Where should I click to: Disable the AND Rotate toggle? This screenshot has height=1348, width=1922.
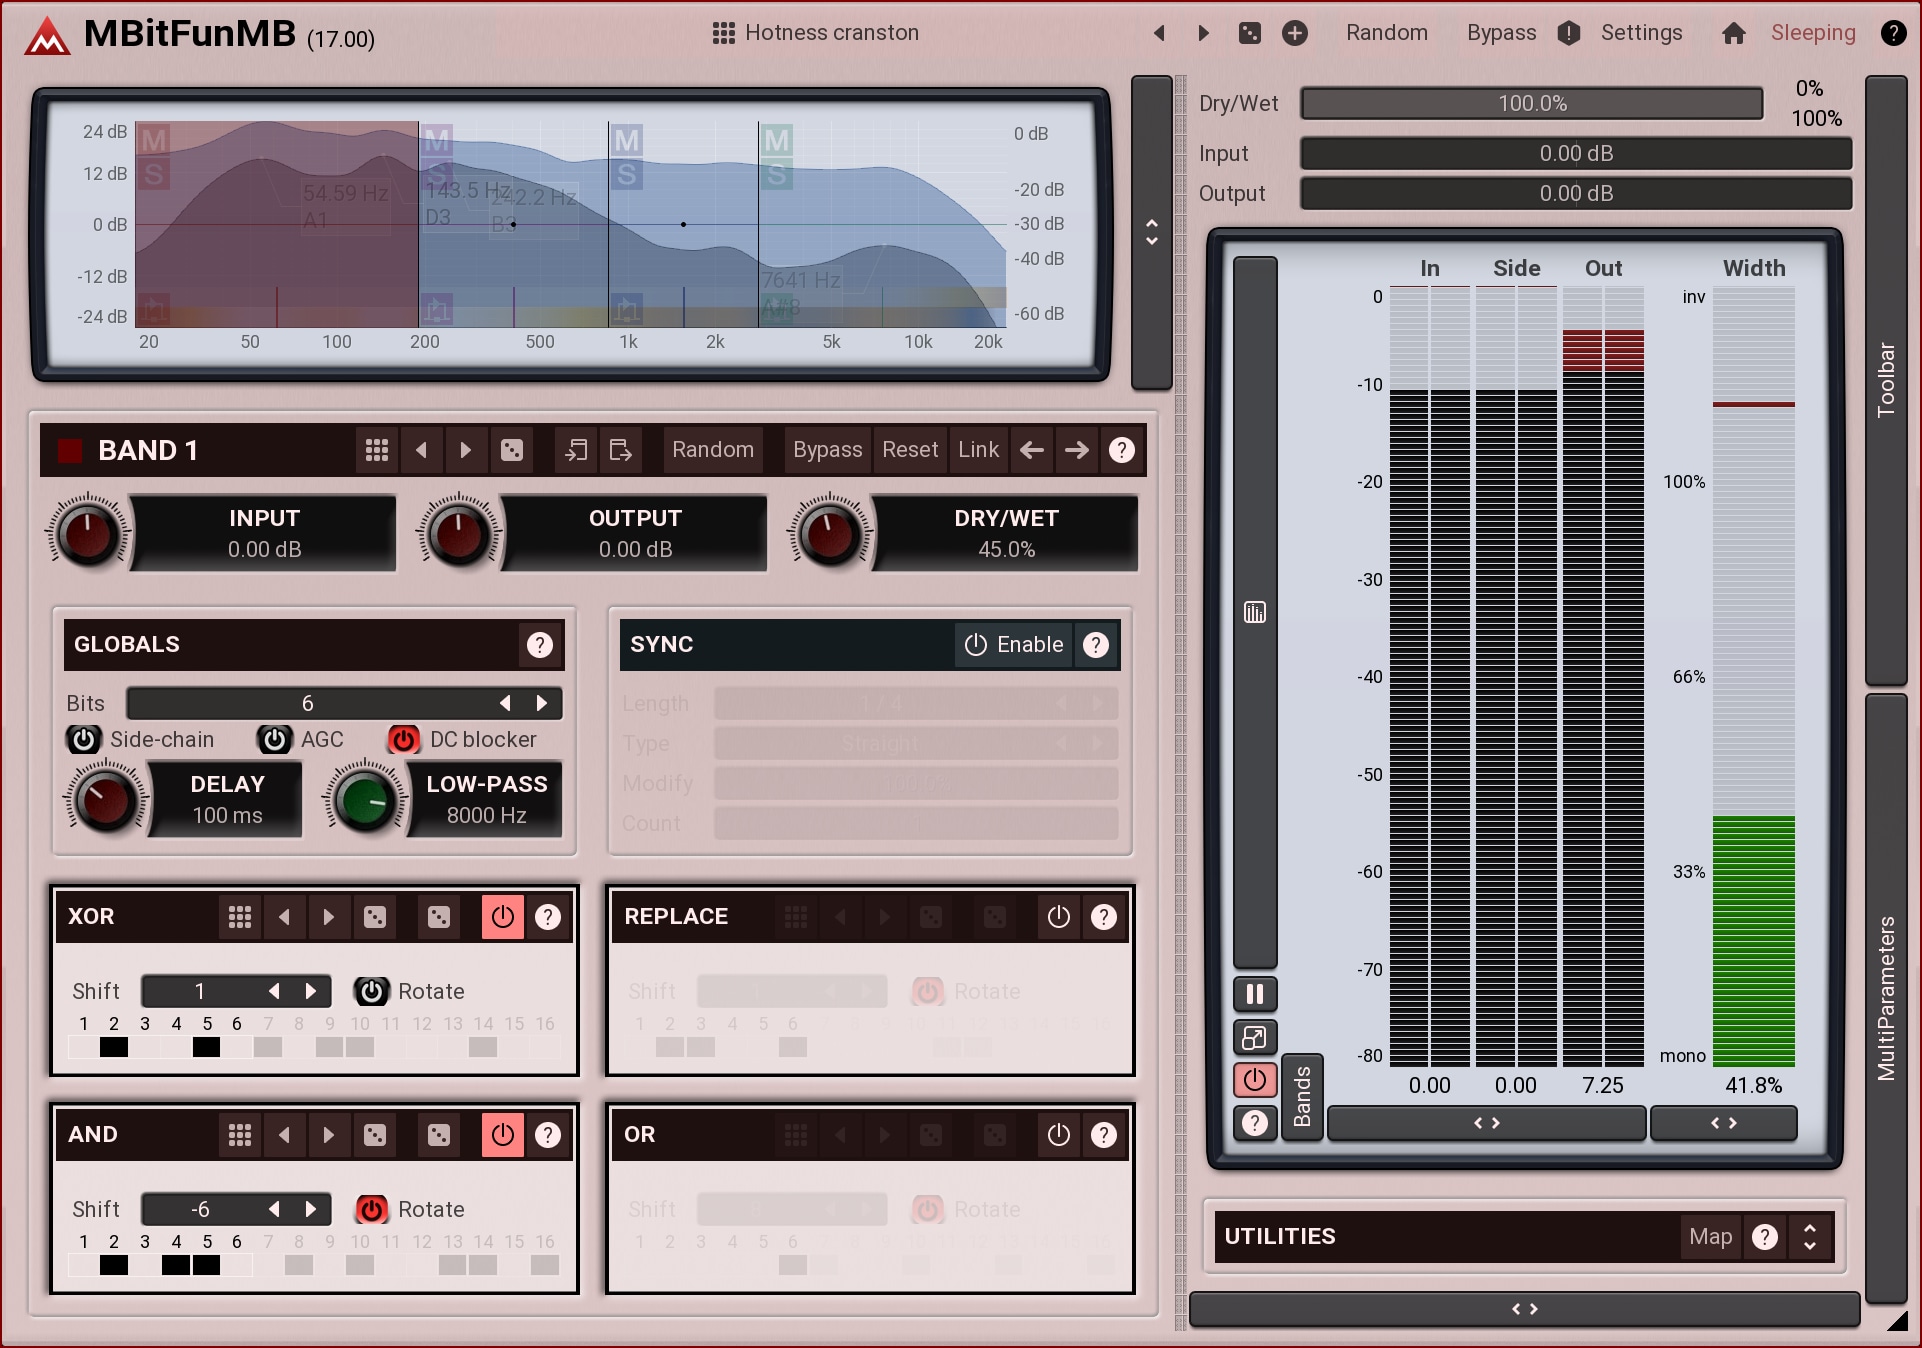tap(371, 1209)
